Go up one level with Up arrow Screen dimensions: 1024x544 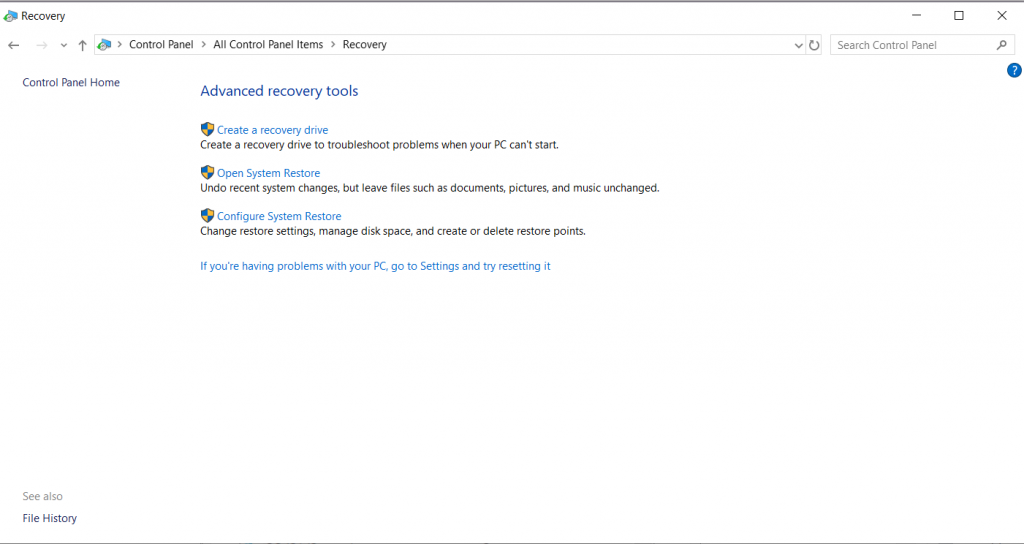pos(82,45)
